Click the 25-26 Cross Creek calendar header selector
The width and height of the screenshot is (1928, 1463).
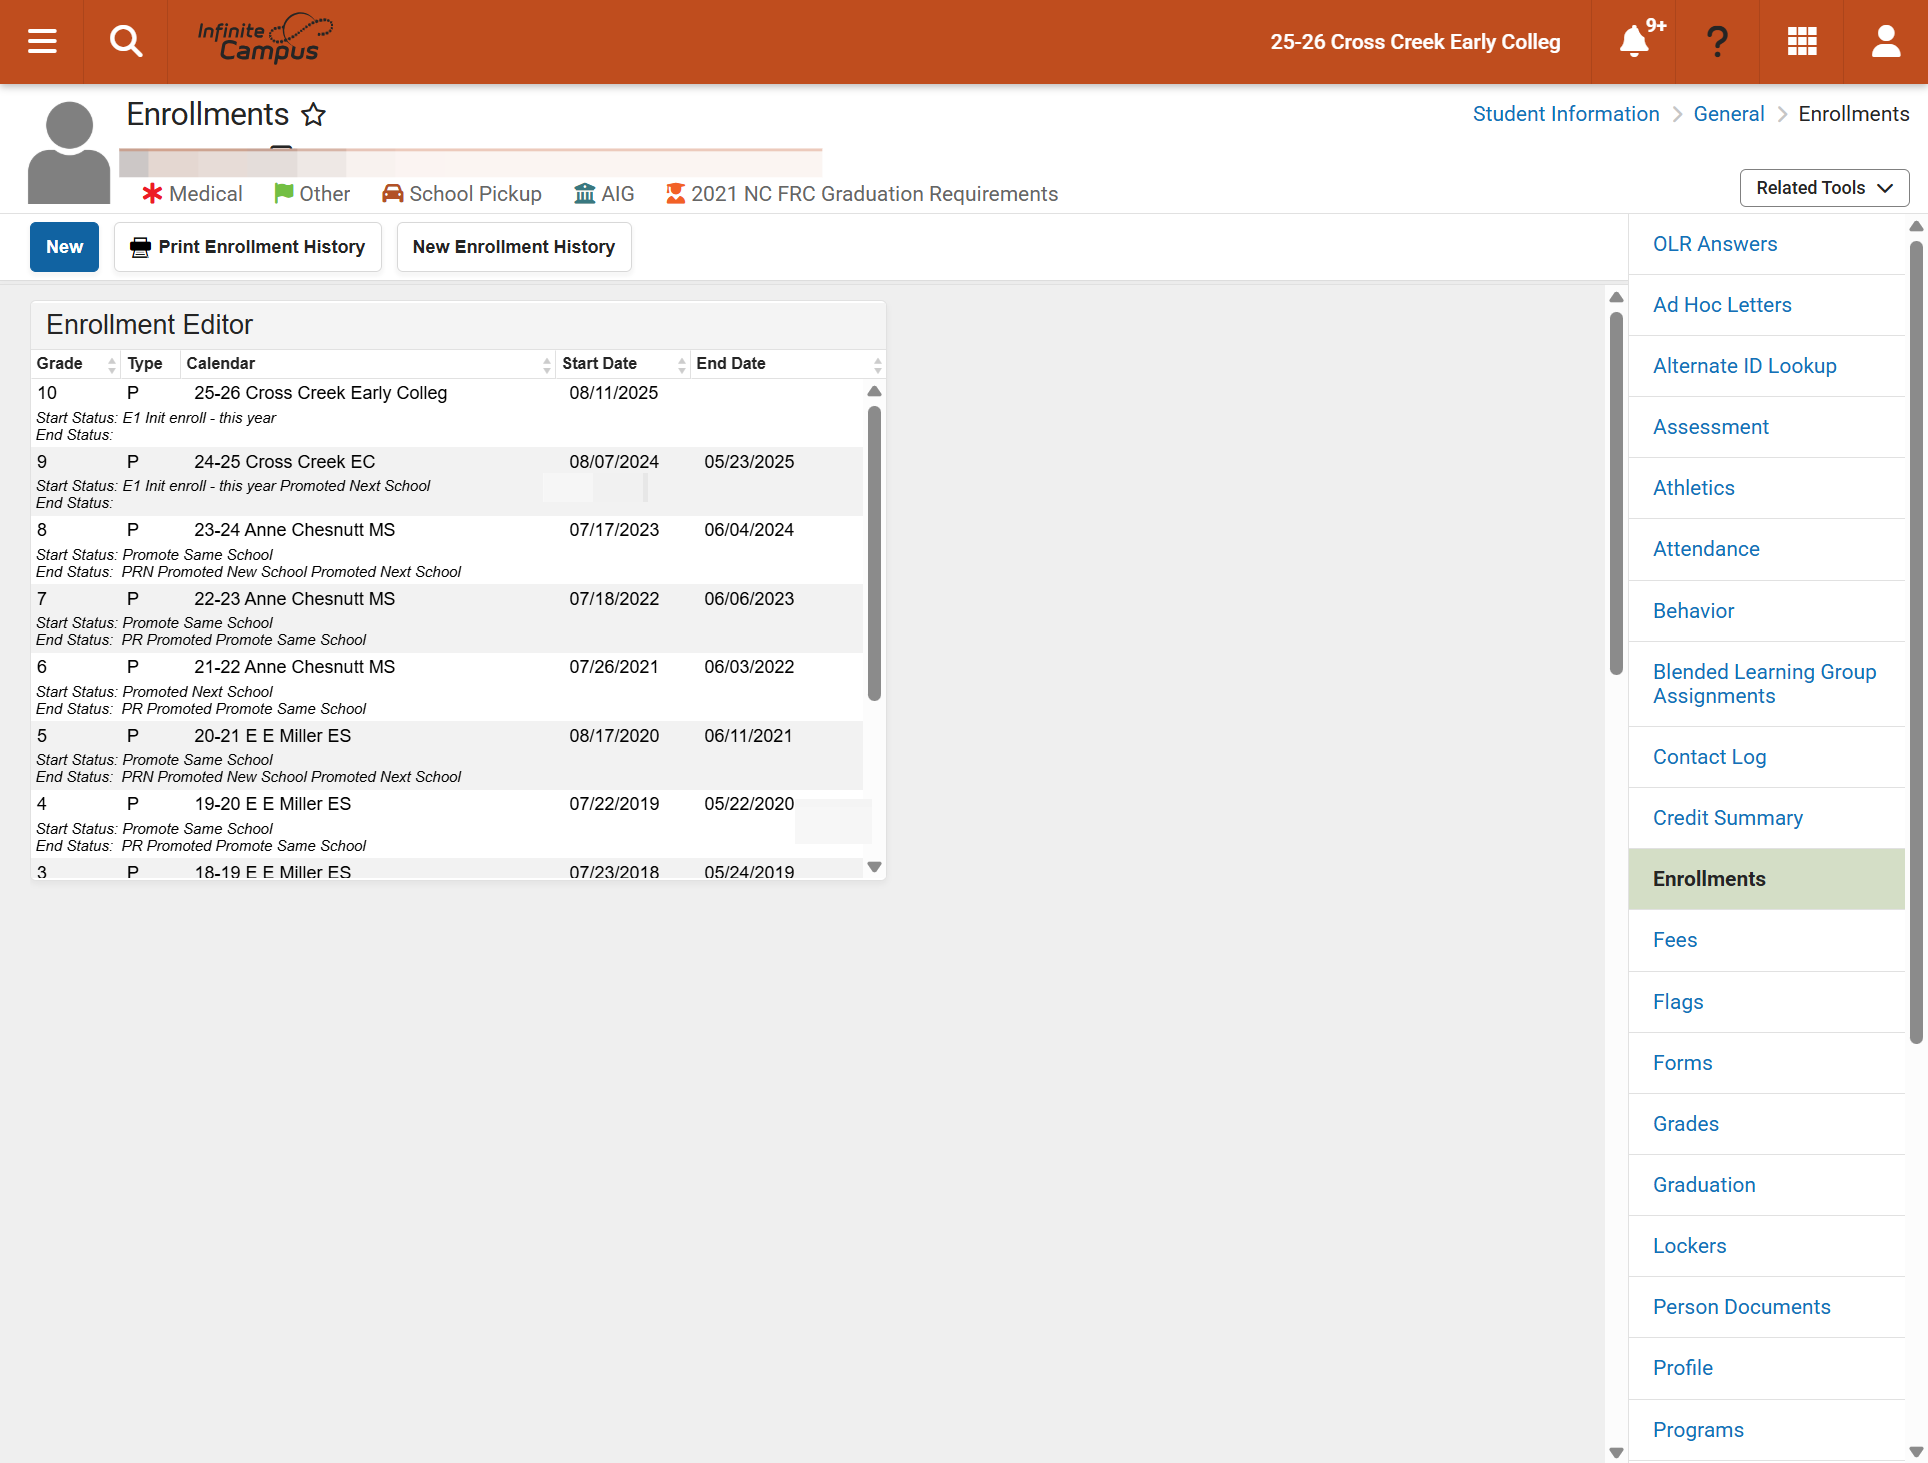1415,42
